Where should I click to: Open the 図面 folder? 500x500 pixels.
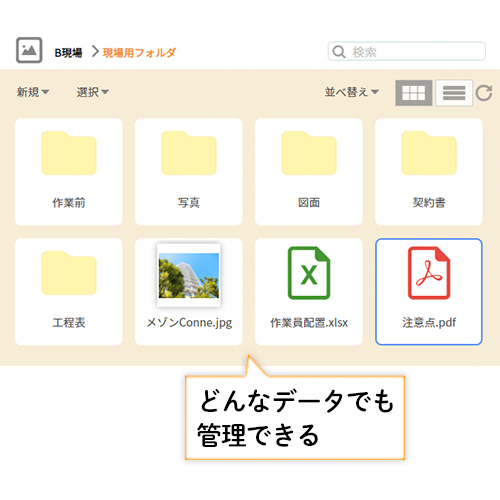click(x=309, y=172)
